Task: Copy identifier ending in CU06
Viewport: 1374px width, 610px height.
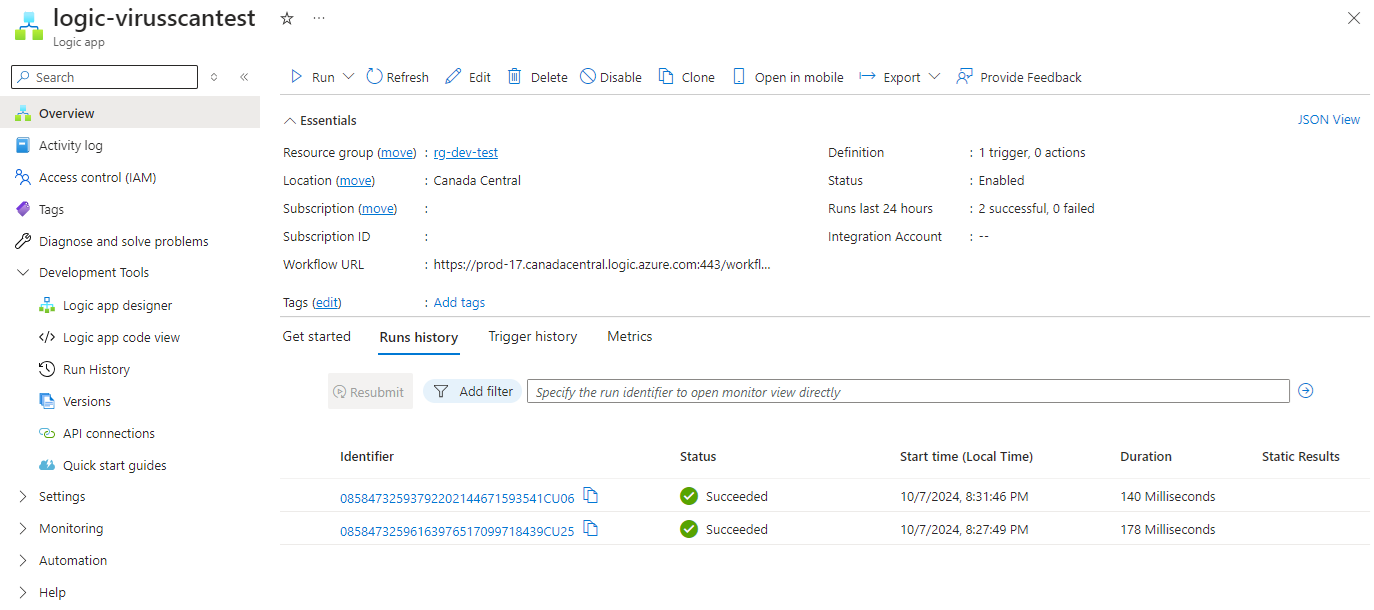Action: [x=591, y=496]
